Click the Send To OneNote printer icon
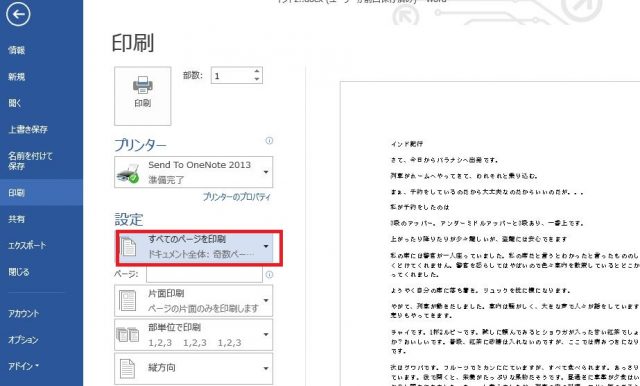The height and width of the screenshot is (386, 640). pyautogui.click(x=128, y=173)
